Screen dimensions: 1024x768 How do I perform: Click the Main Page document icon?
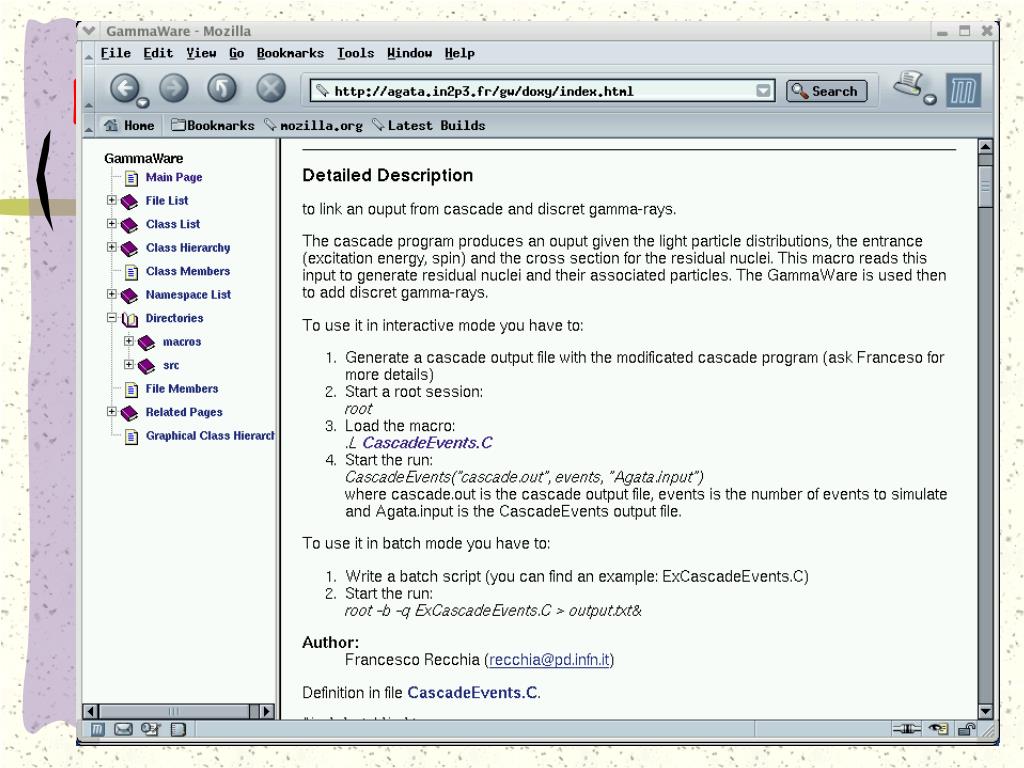[x=131, y=178]
